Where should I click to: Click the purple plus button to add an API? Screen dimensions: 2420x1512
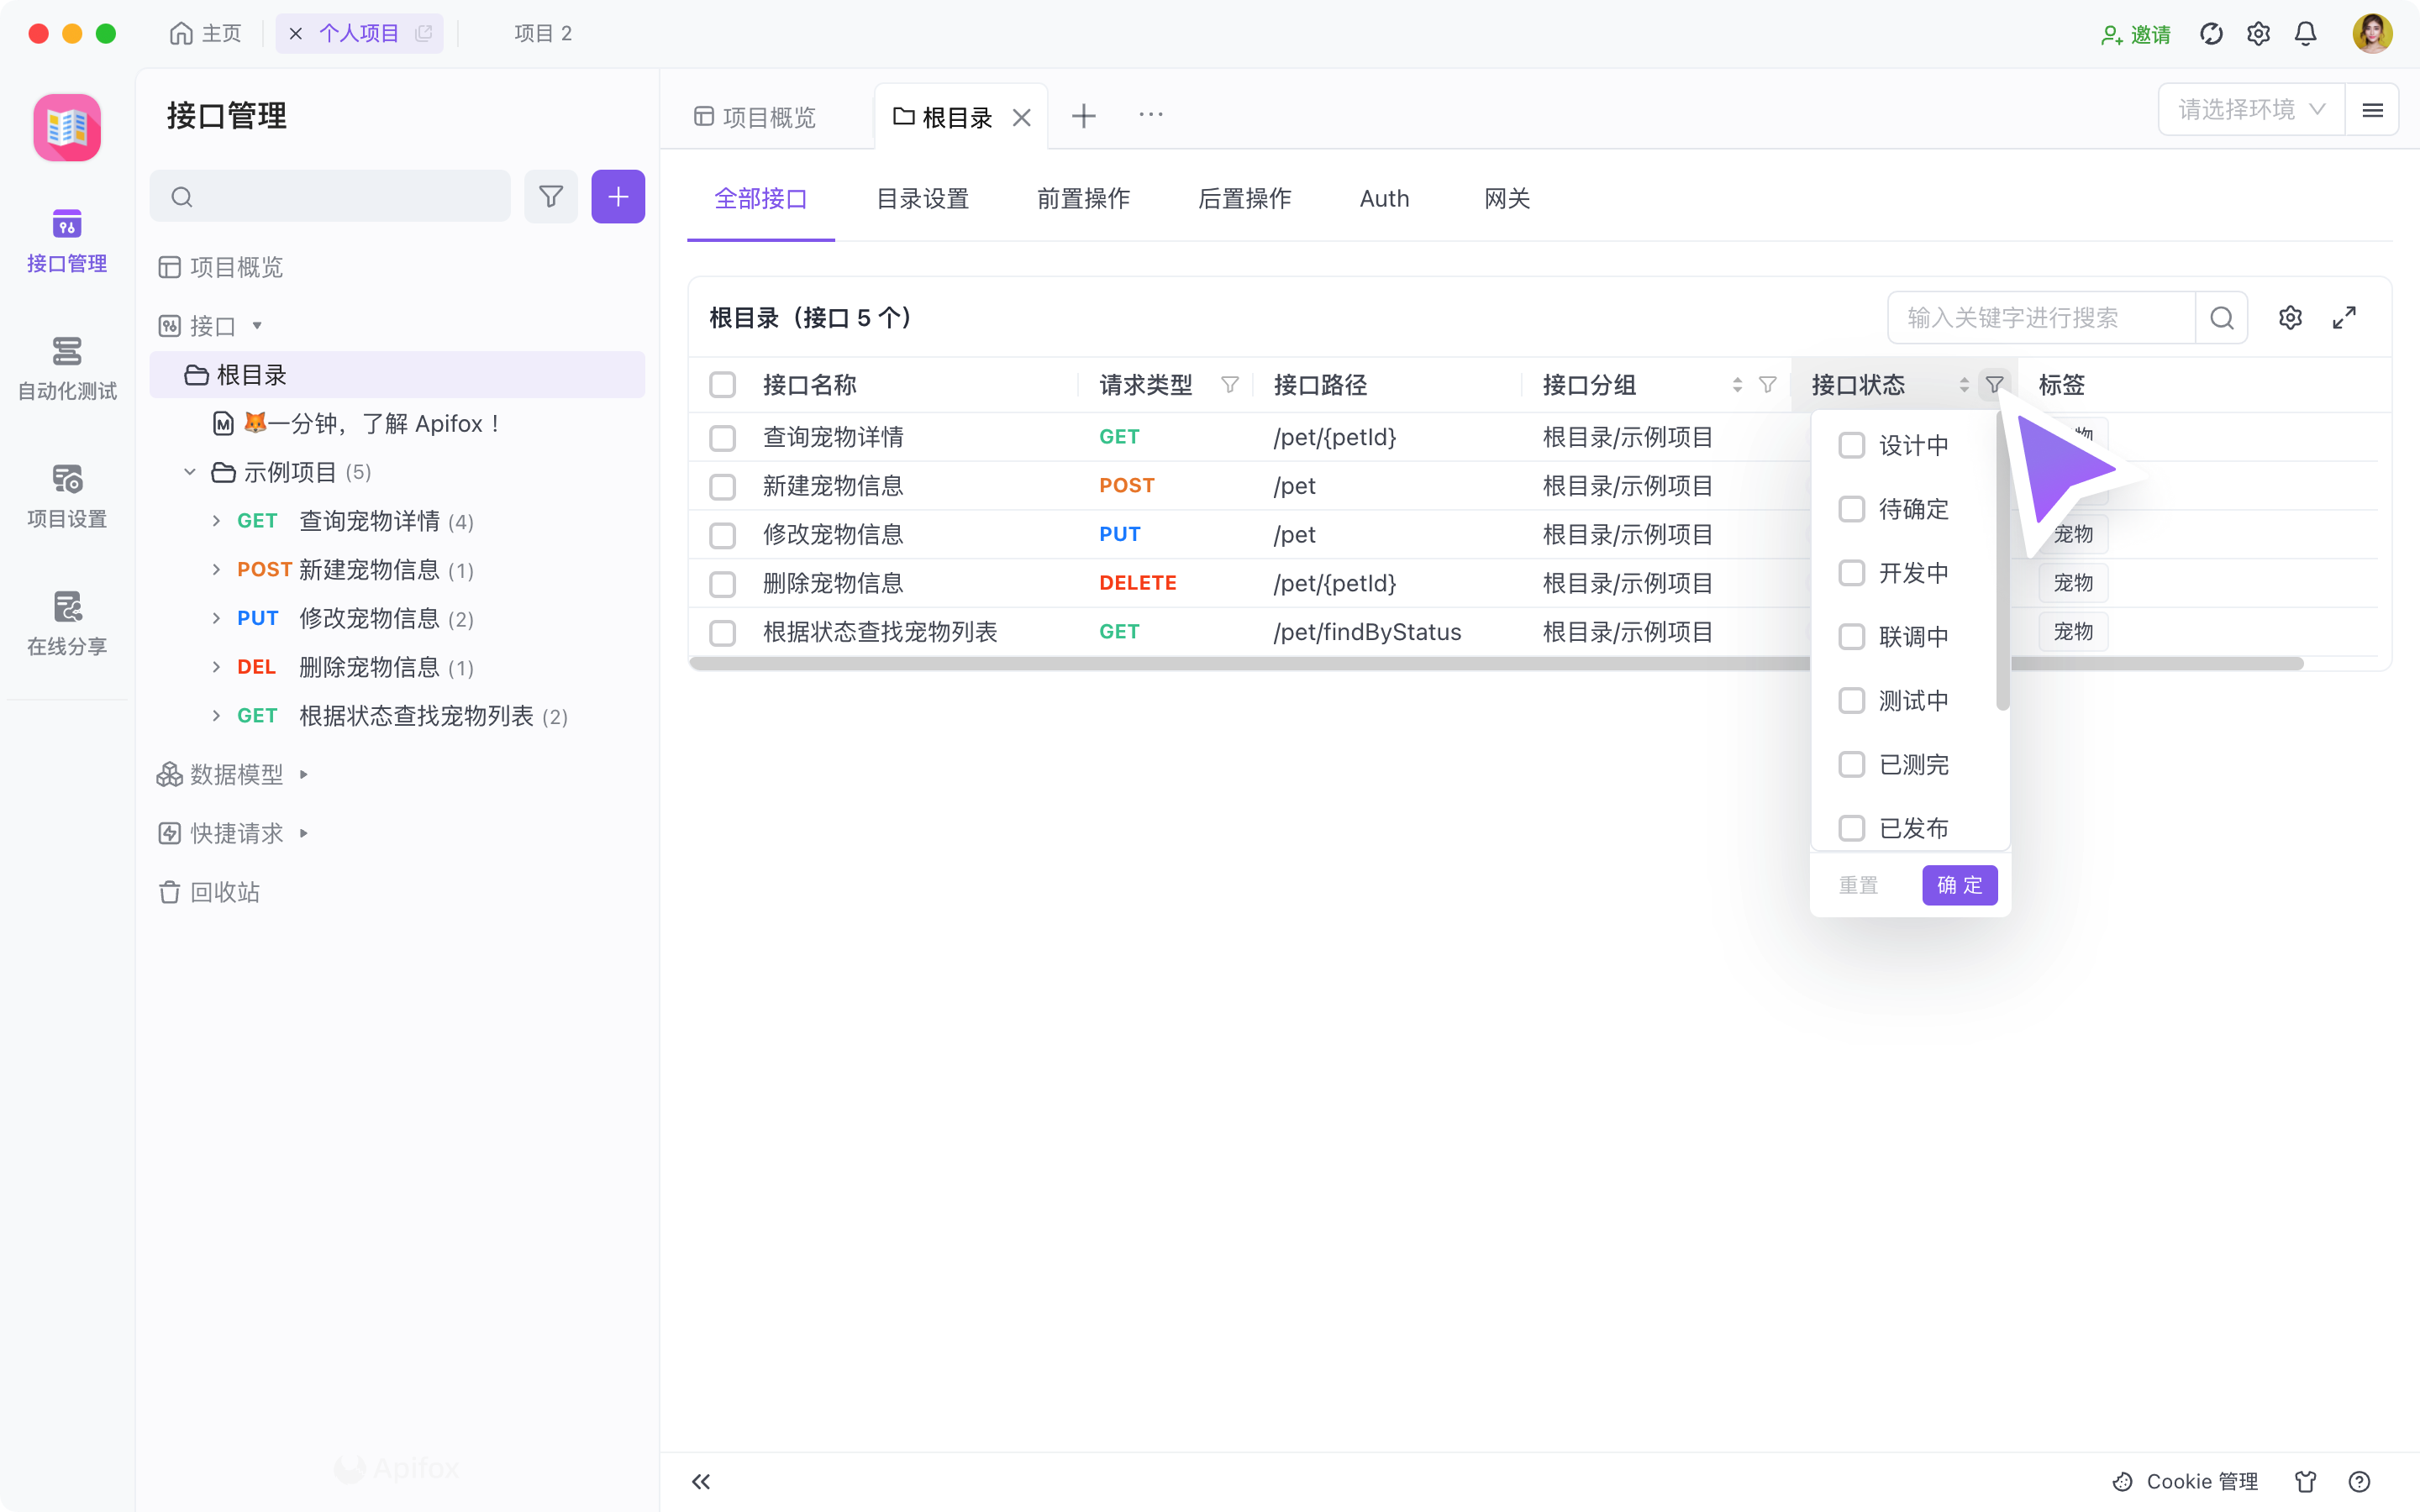[x=618, y=196]
